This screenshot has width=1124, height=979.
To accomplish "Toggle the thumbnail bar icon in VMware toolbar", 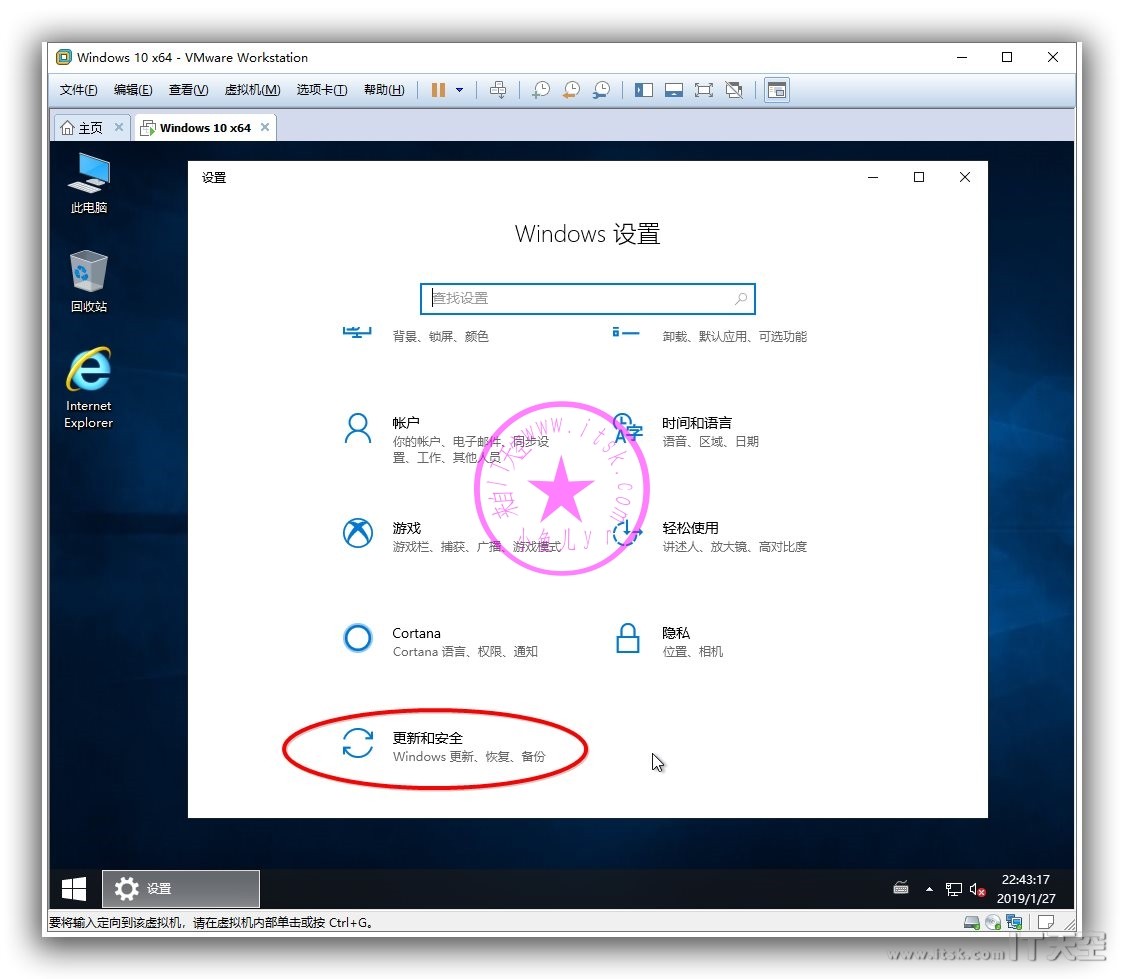I will pos(674,90).
